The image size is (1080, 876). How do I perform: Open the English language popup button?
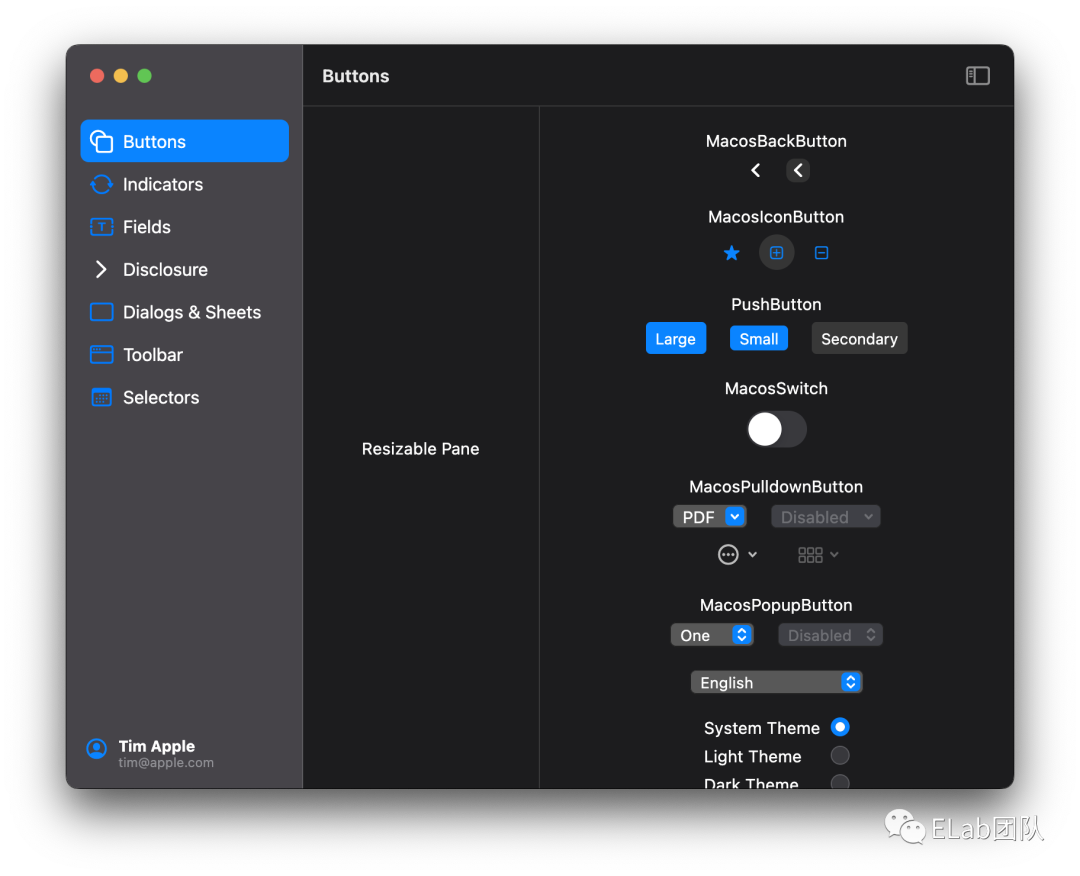tap(776, 682)
